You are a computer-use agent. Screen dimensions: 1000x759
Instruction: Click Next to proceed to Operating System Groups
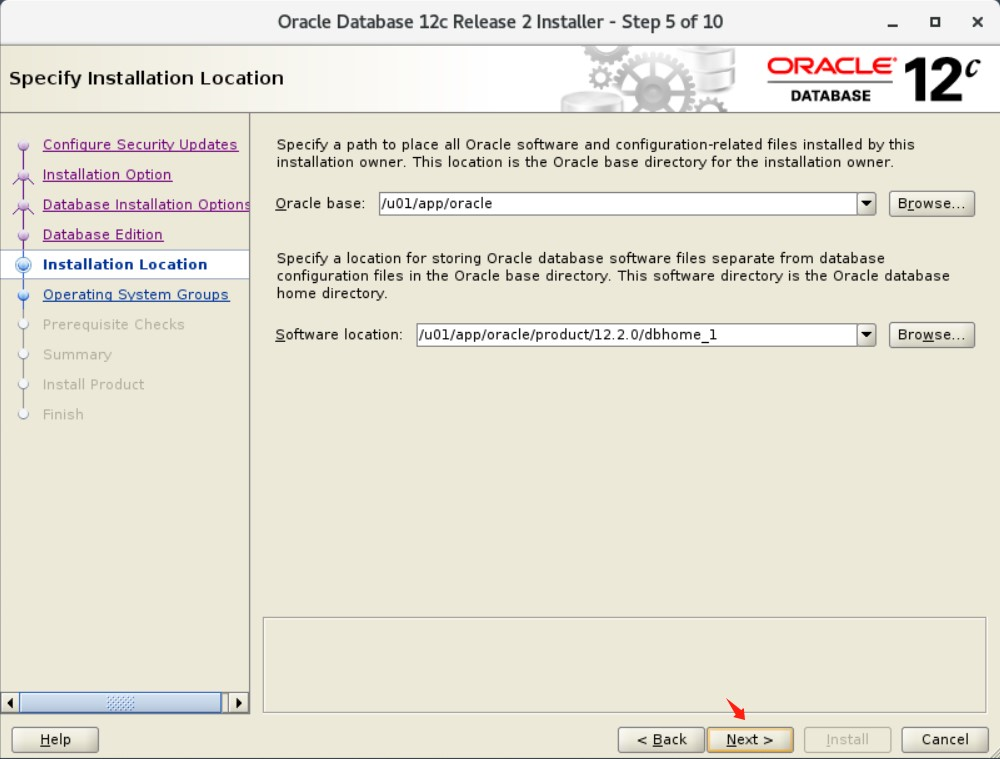[750, 739]
